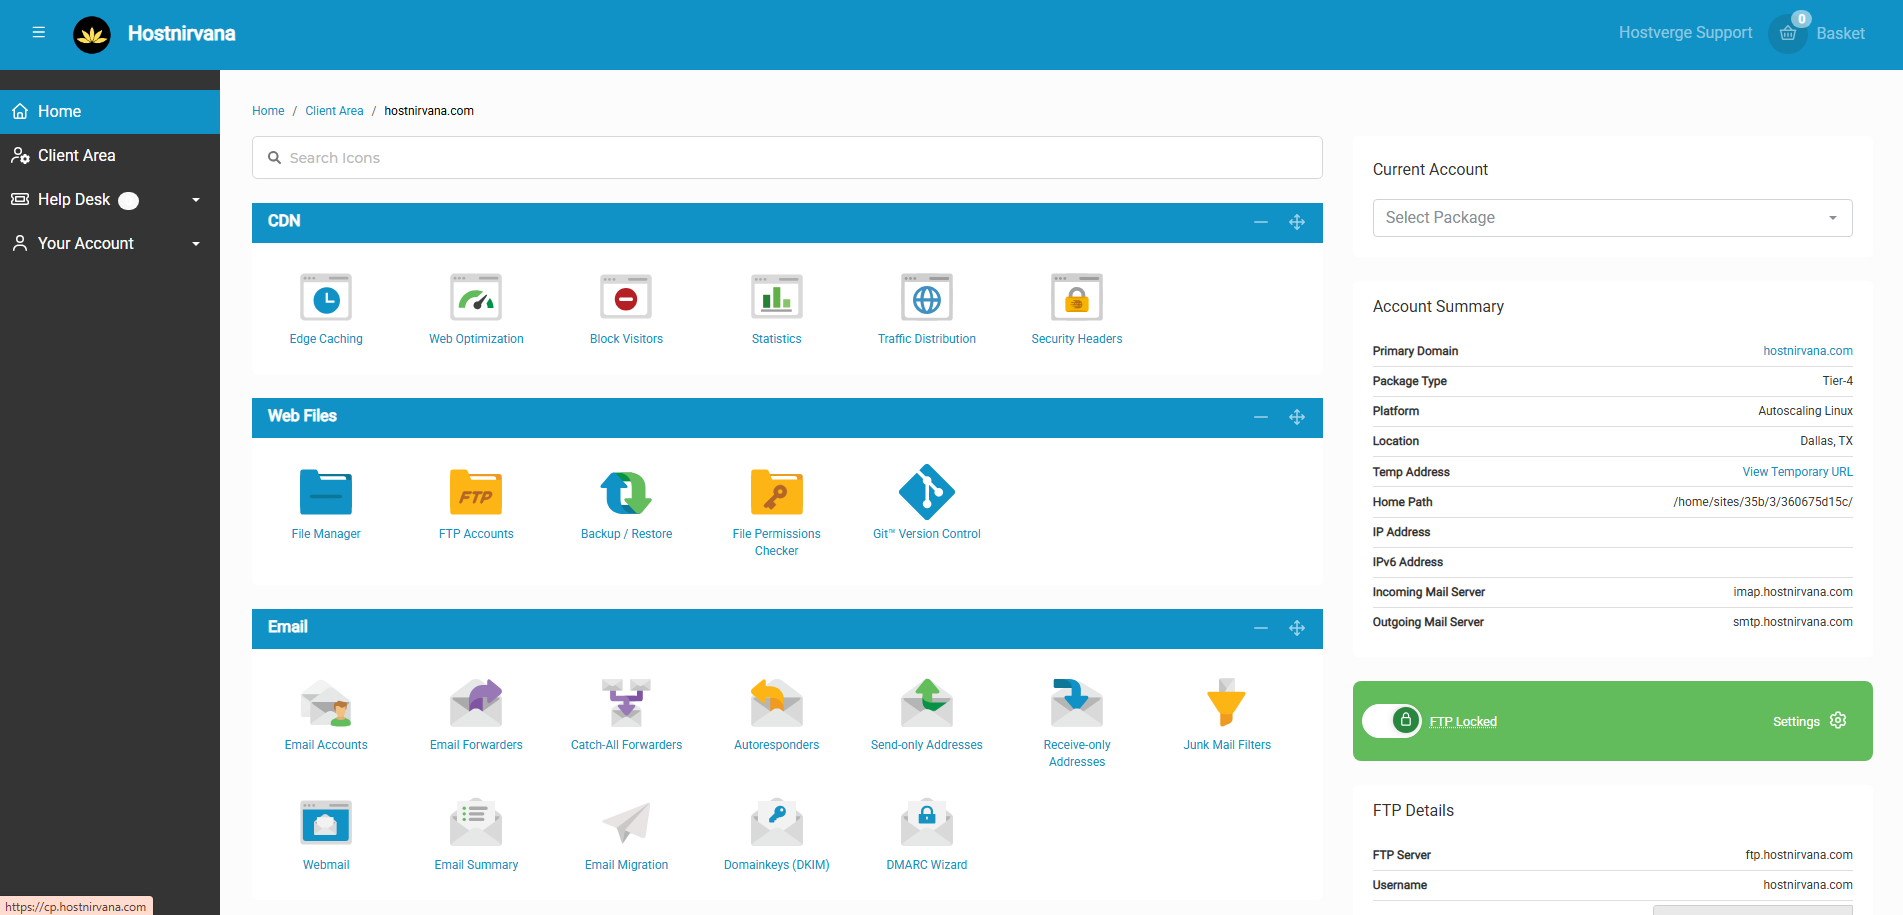Open the Select Package dropdown
Screen dimensions: 1903x915
1611,218
